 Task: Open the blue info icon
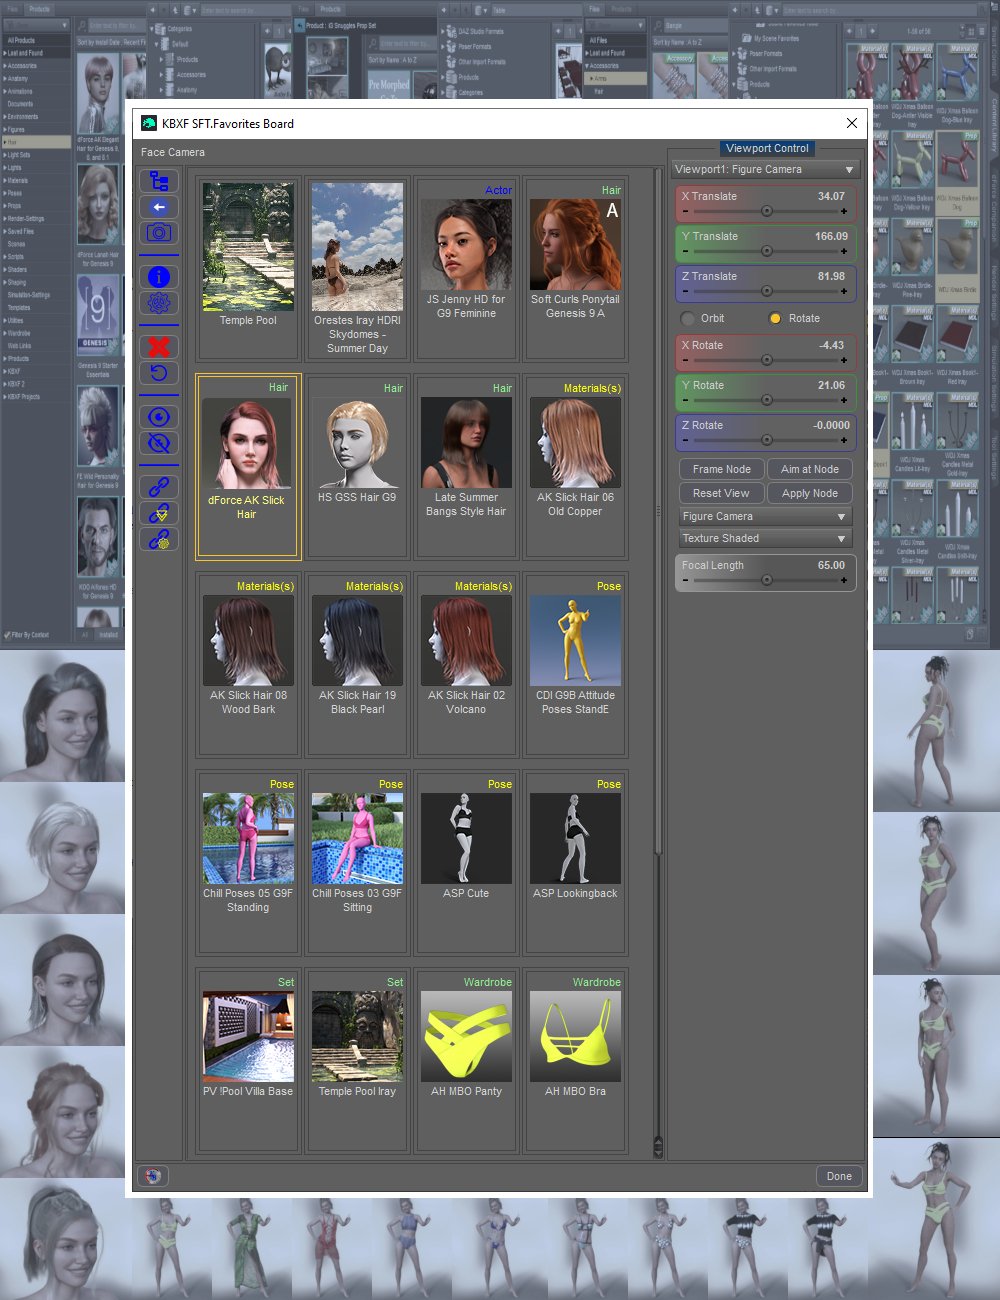[159, 277]
